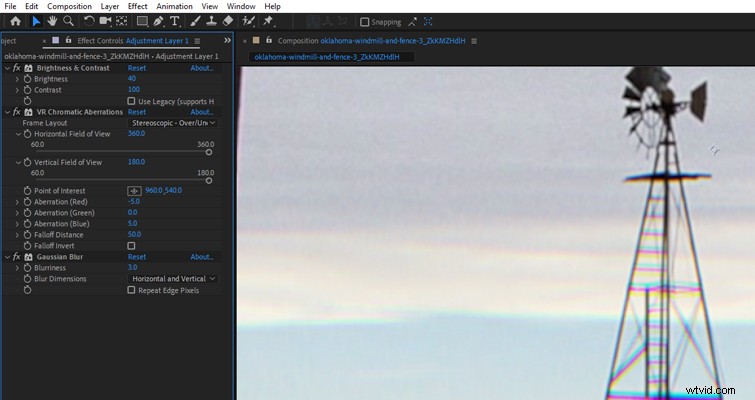Toggle the Brightness & Contrast fx switch
This screenshot has width=755, height=400.
click(x=17, y=68)
